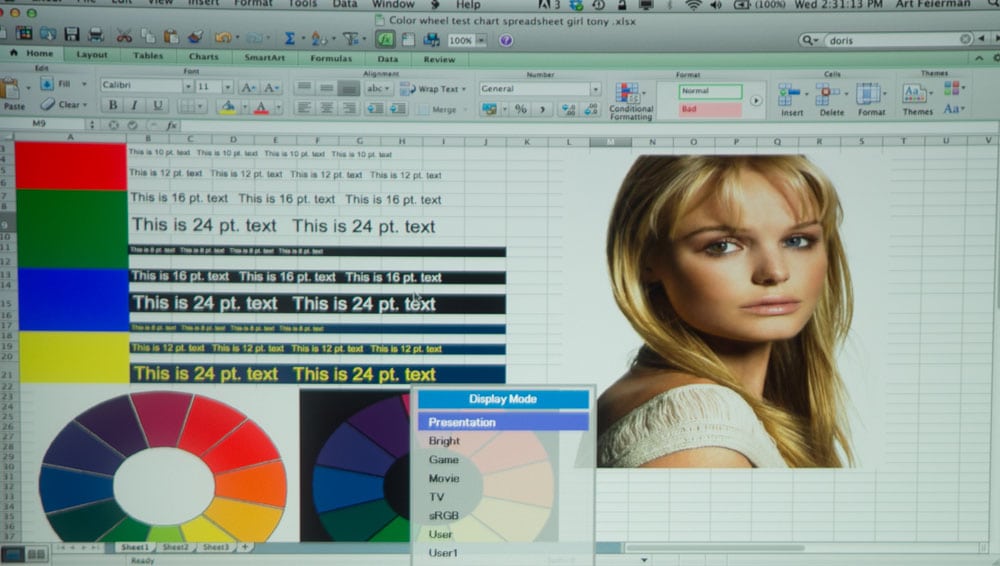Click the AutoSum sigma icon
The height and width of the screenshot is (566, 1000).
(289, 38)
